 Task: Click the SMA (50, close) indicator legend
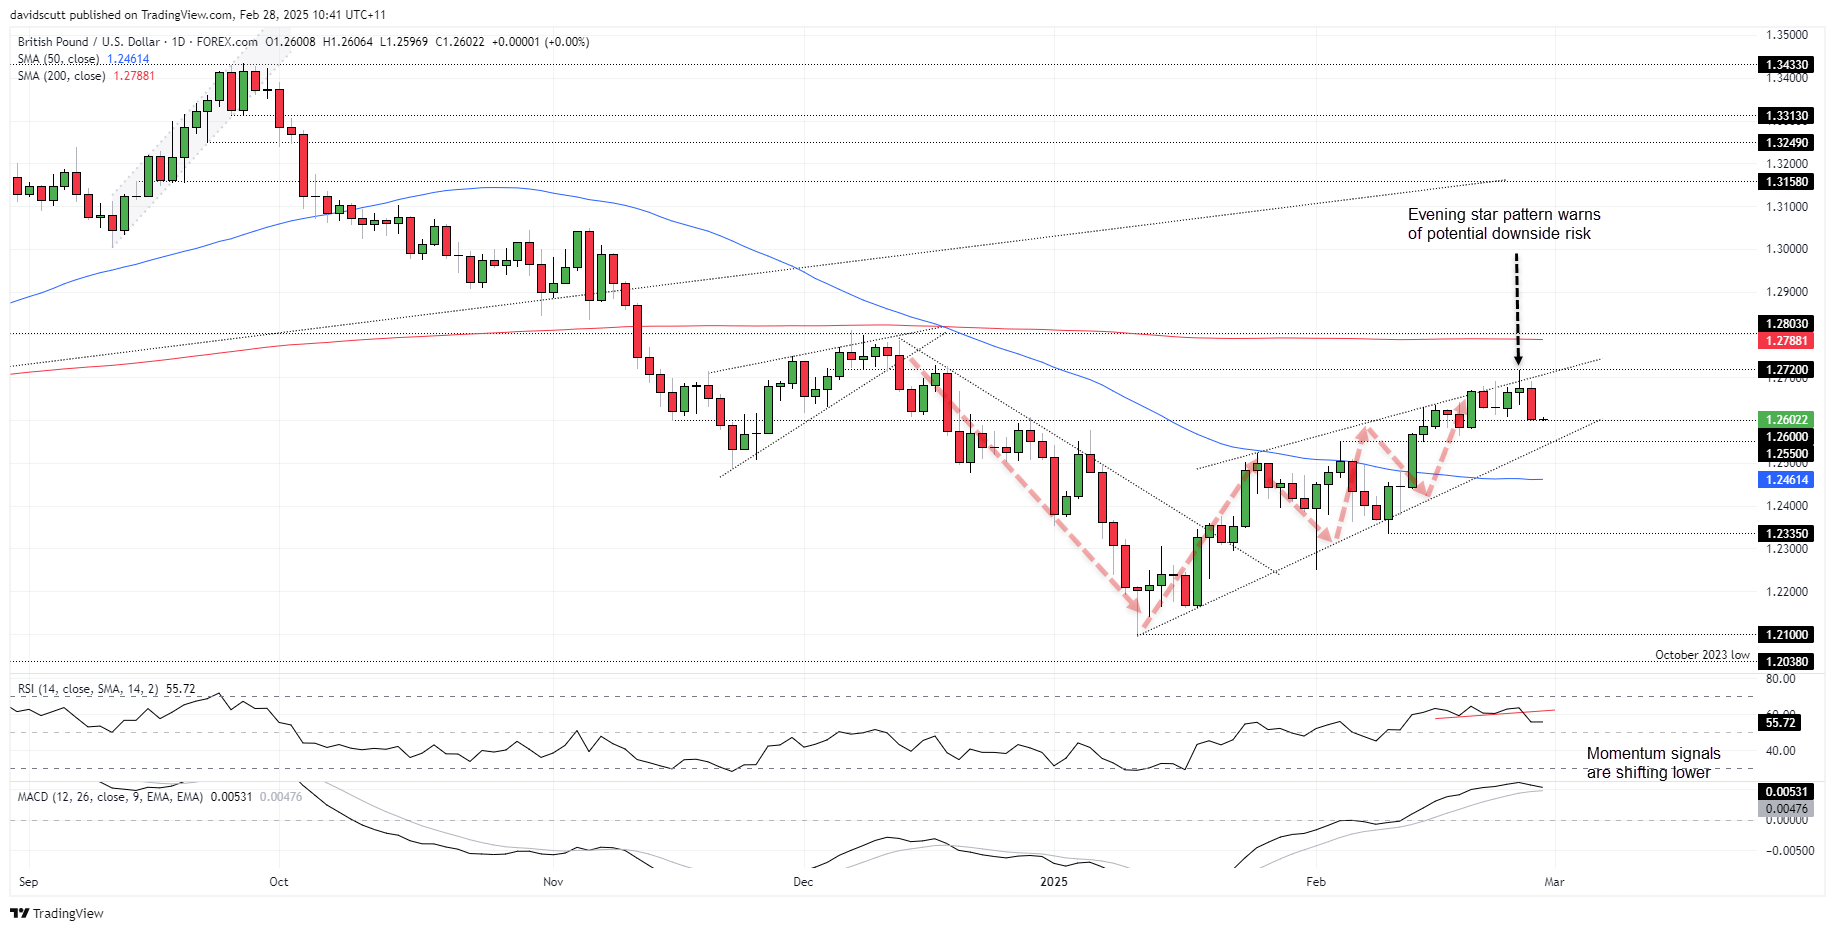(58, 59)
